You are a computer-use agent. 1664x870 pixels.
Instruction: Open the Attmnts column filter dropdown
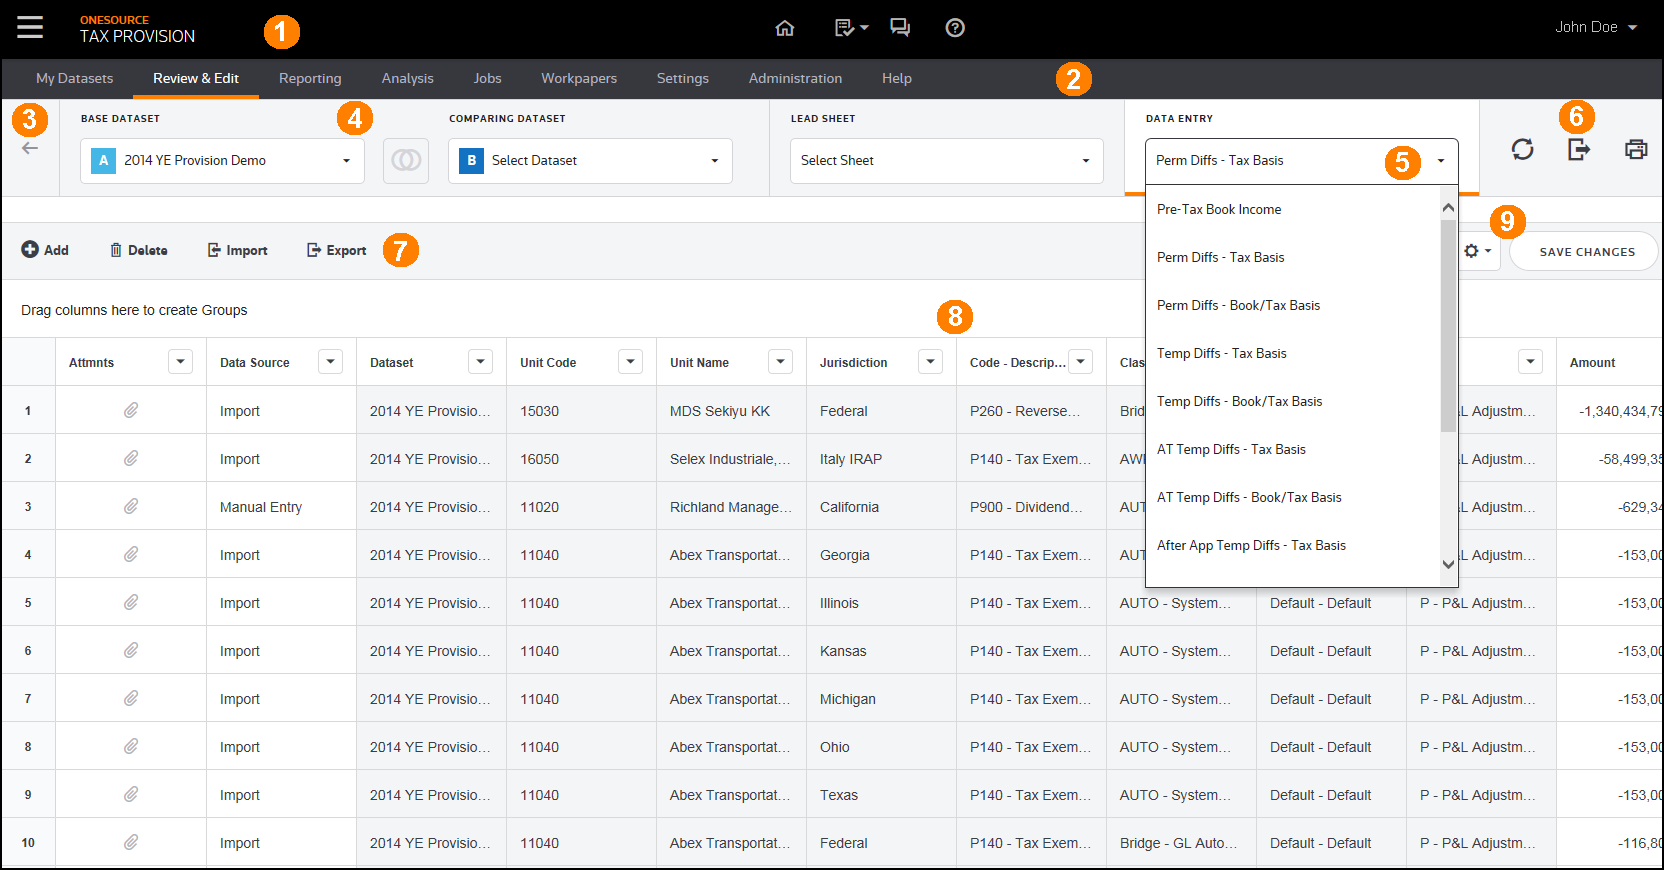pos(180,362)
